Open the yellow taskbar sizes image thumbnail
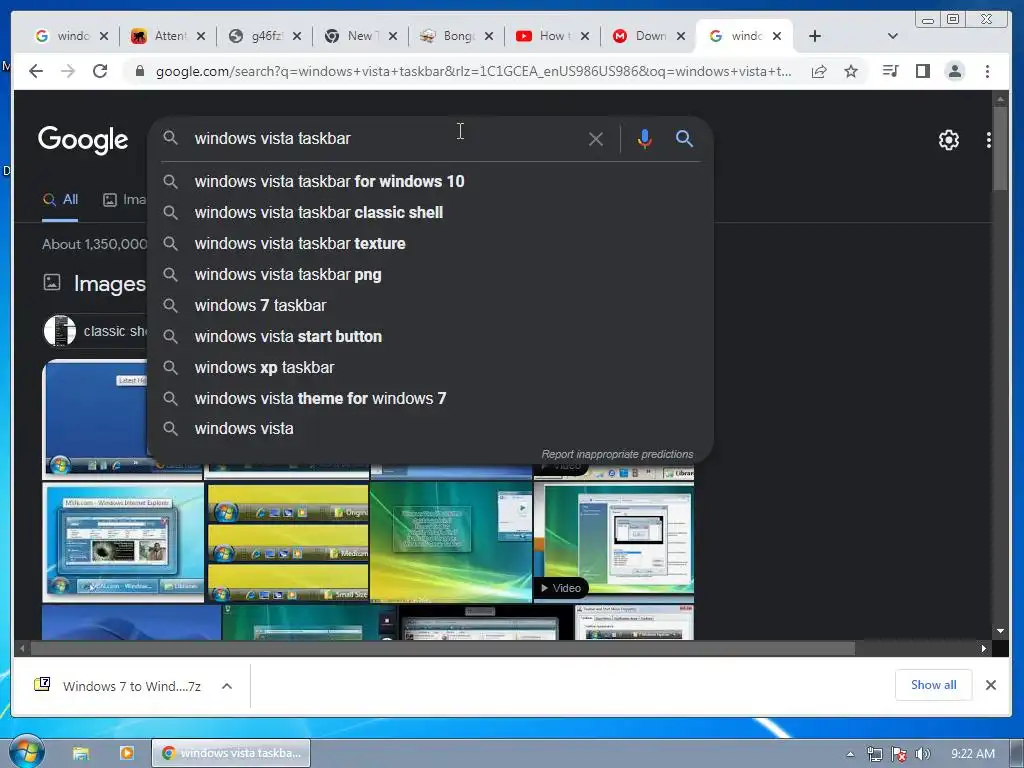The image size is (1024, 768). (287, 543)
